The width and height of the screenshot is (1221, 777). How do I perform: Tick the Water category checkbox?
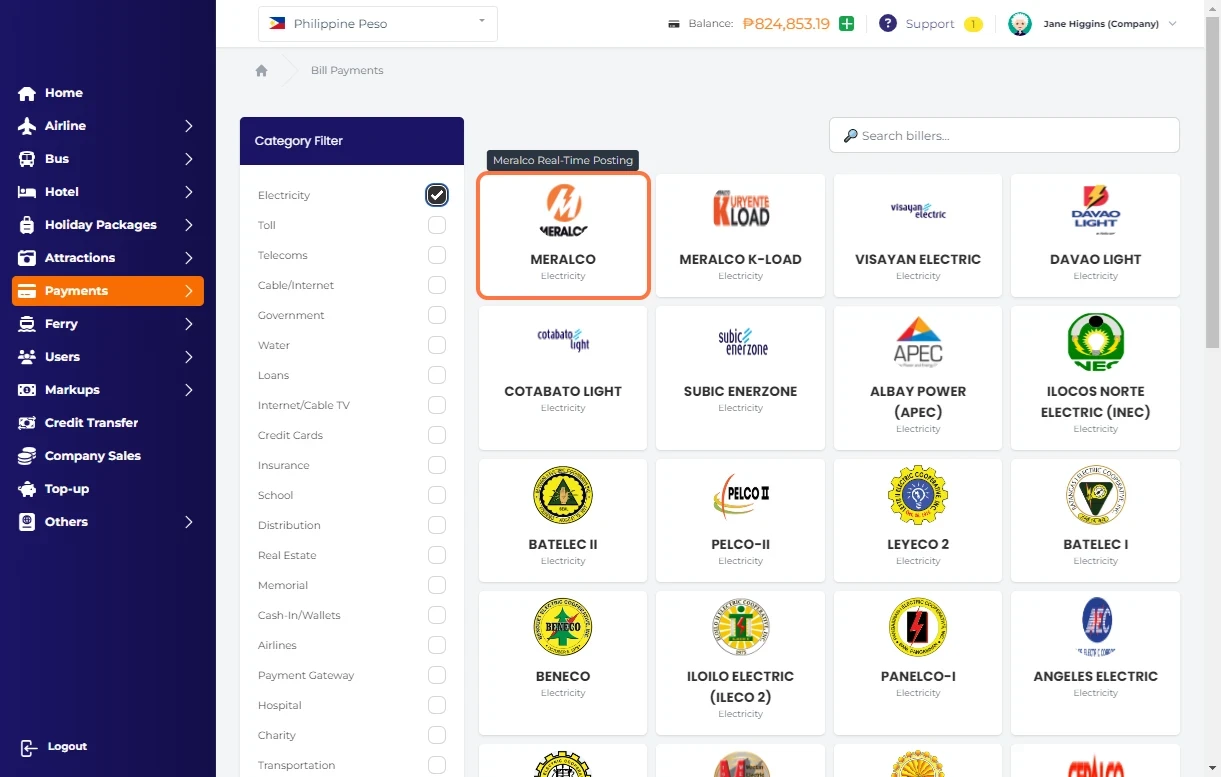coord(437,345)
